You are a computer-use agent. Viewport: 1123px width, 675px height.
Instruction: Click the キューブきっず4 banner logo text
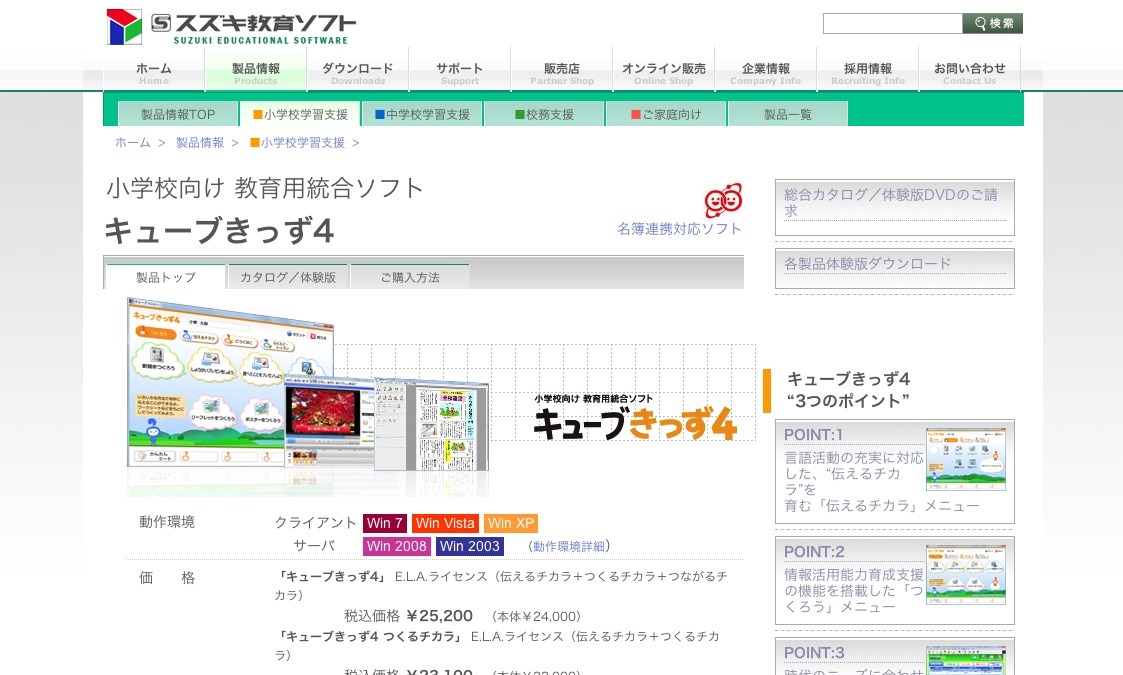pos(635,423)
